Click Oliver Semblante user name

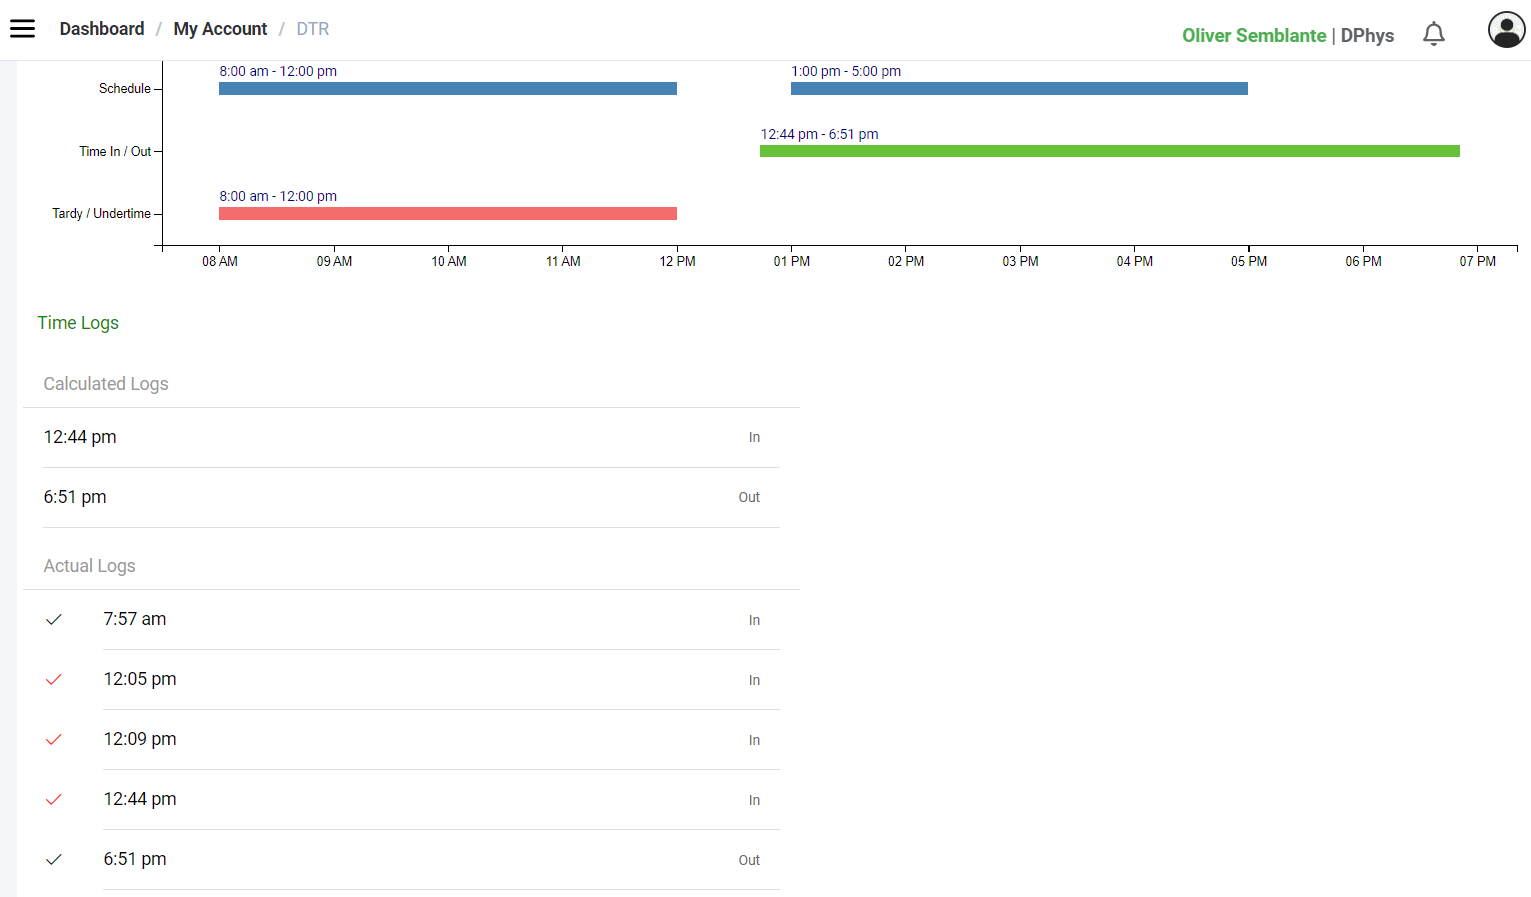click(1253, 36)
